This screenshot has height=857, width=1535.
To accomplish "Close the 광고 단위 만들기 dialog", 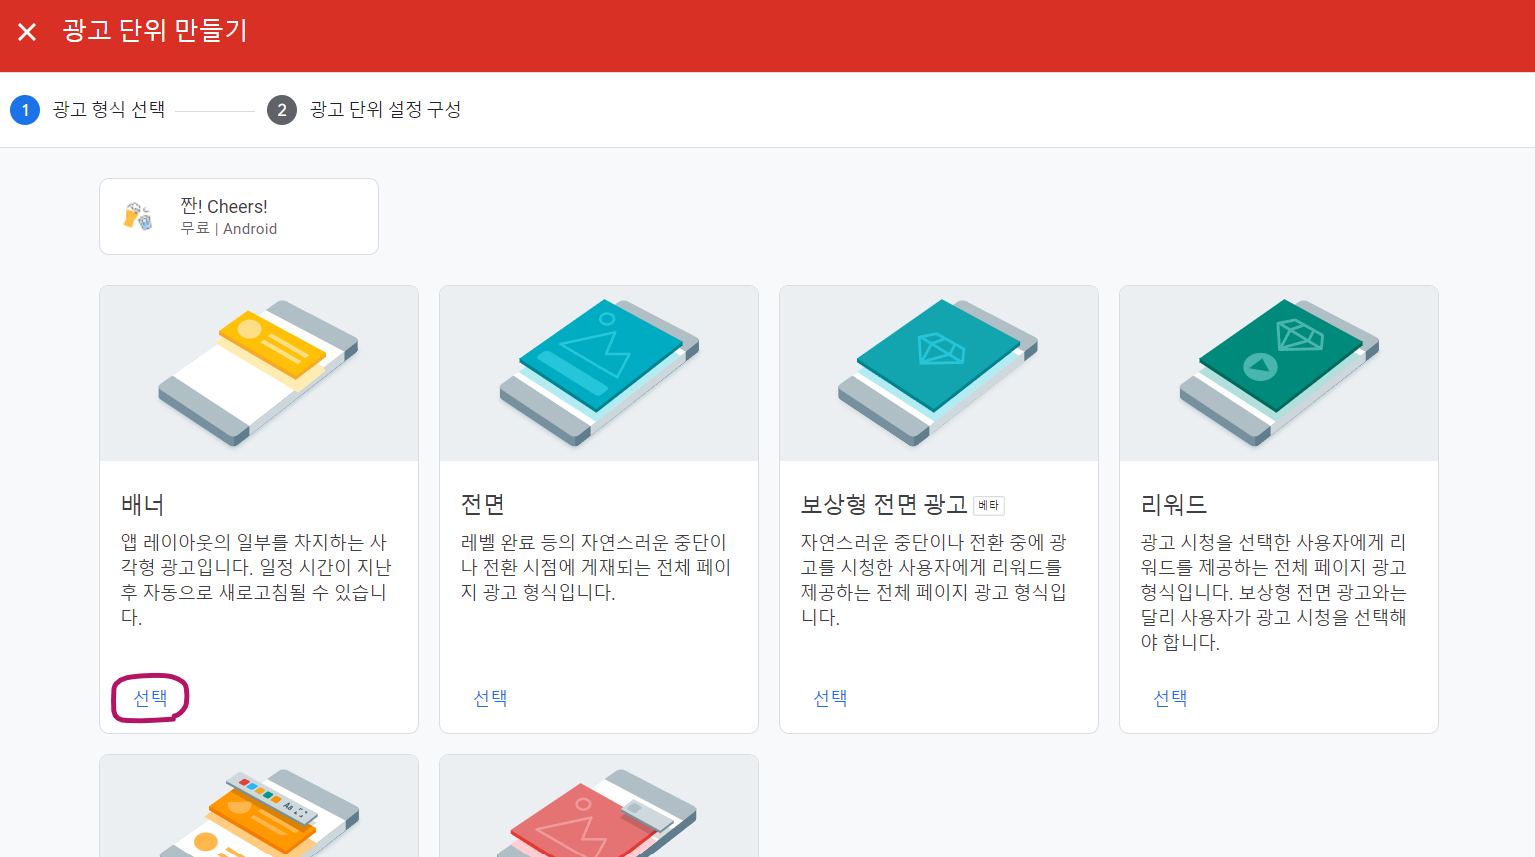I will [x=27, y=32].
